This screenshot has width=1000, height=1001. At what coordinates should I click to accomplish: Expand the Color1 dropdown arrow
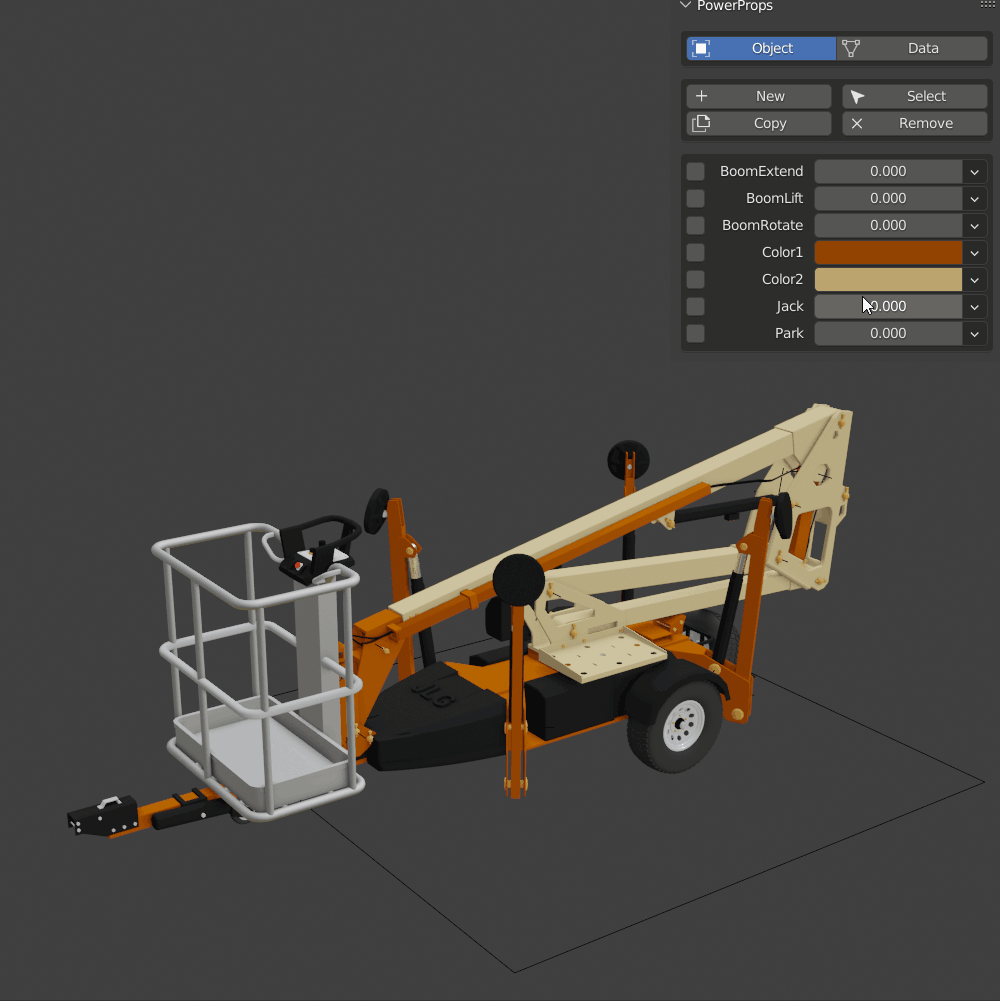(x=974, y=252)
